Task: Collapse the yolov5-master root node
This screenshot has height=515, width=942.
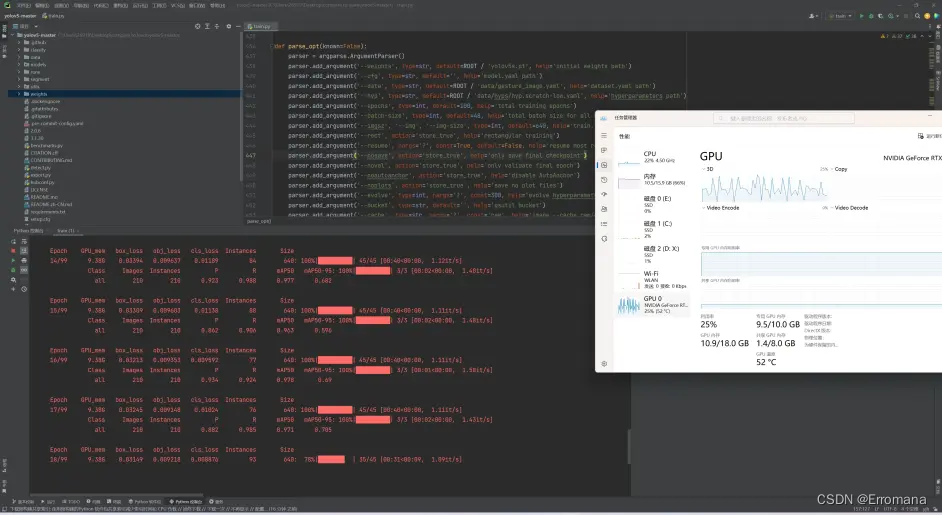Action: 12,35
